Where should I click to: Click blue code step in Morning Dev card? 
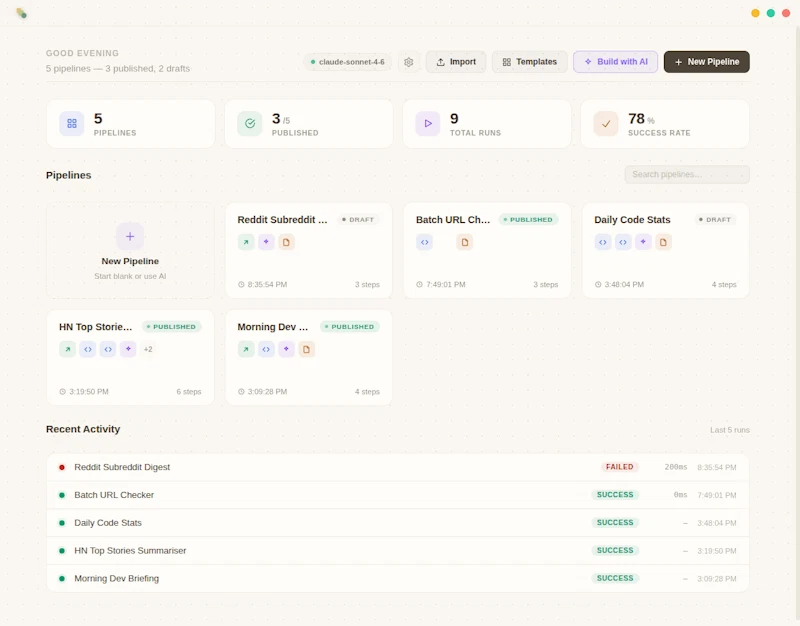point(266,349)
